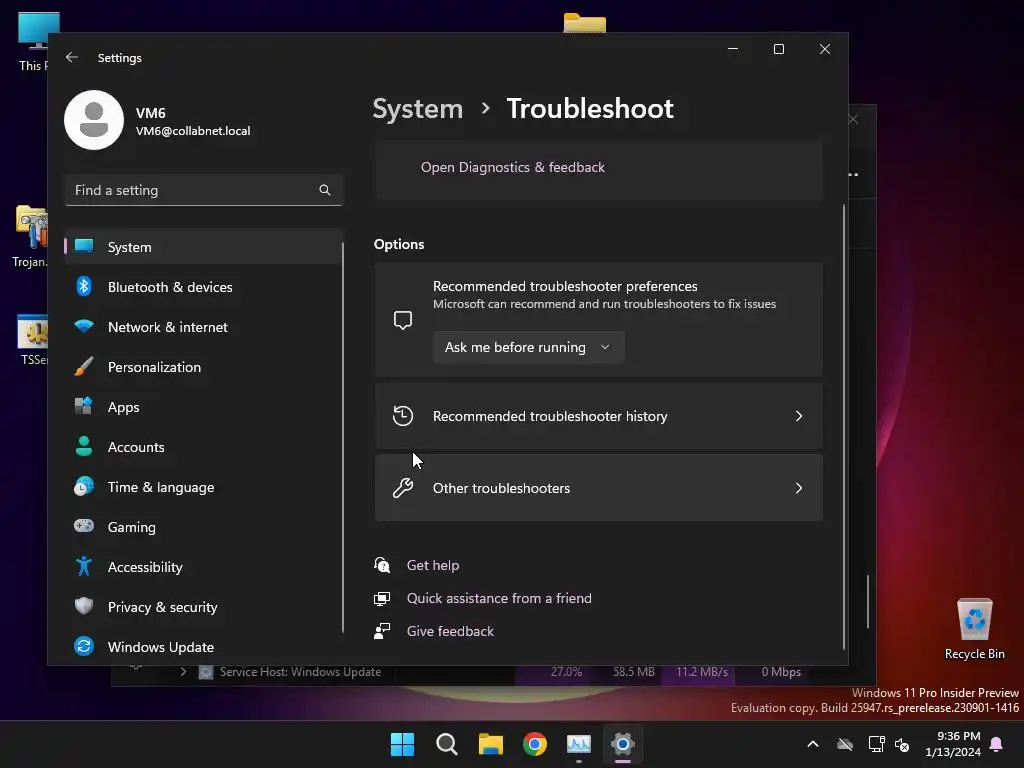This screenshot has height=768, width=1024.
Task: Click the sidebar navigation scrollbar
Action: 342,438
